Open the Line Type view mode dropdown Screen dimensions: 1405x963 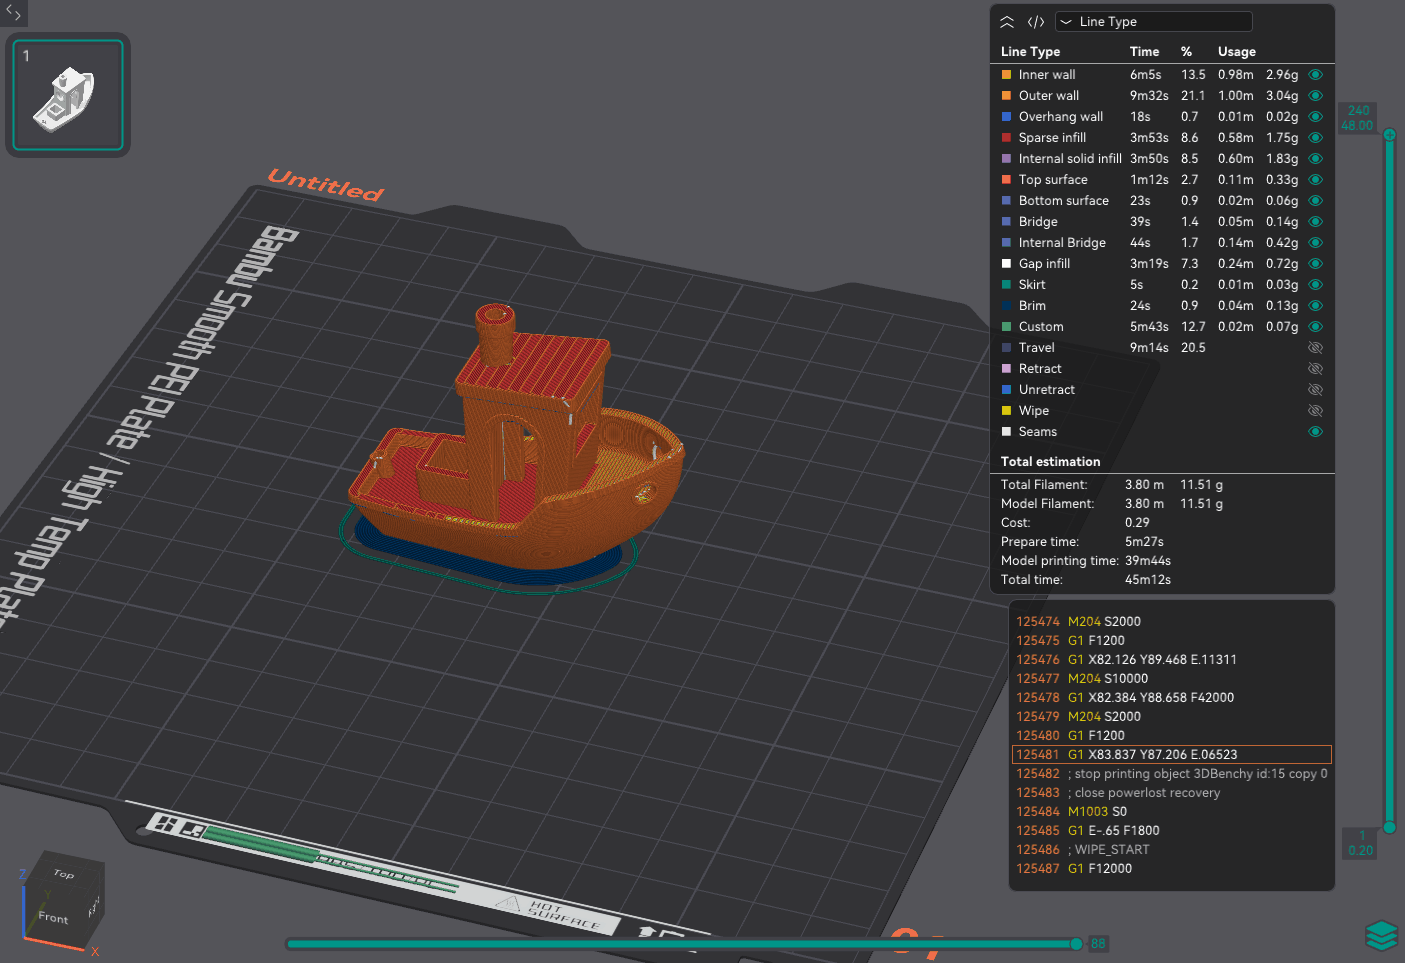[1154, 22]
